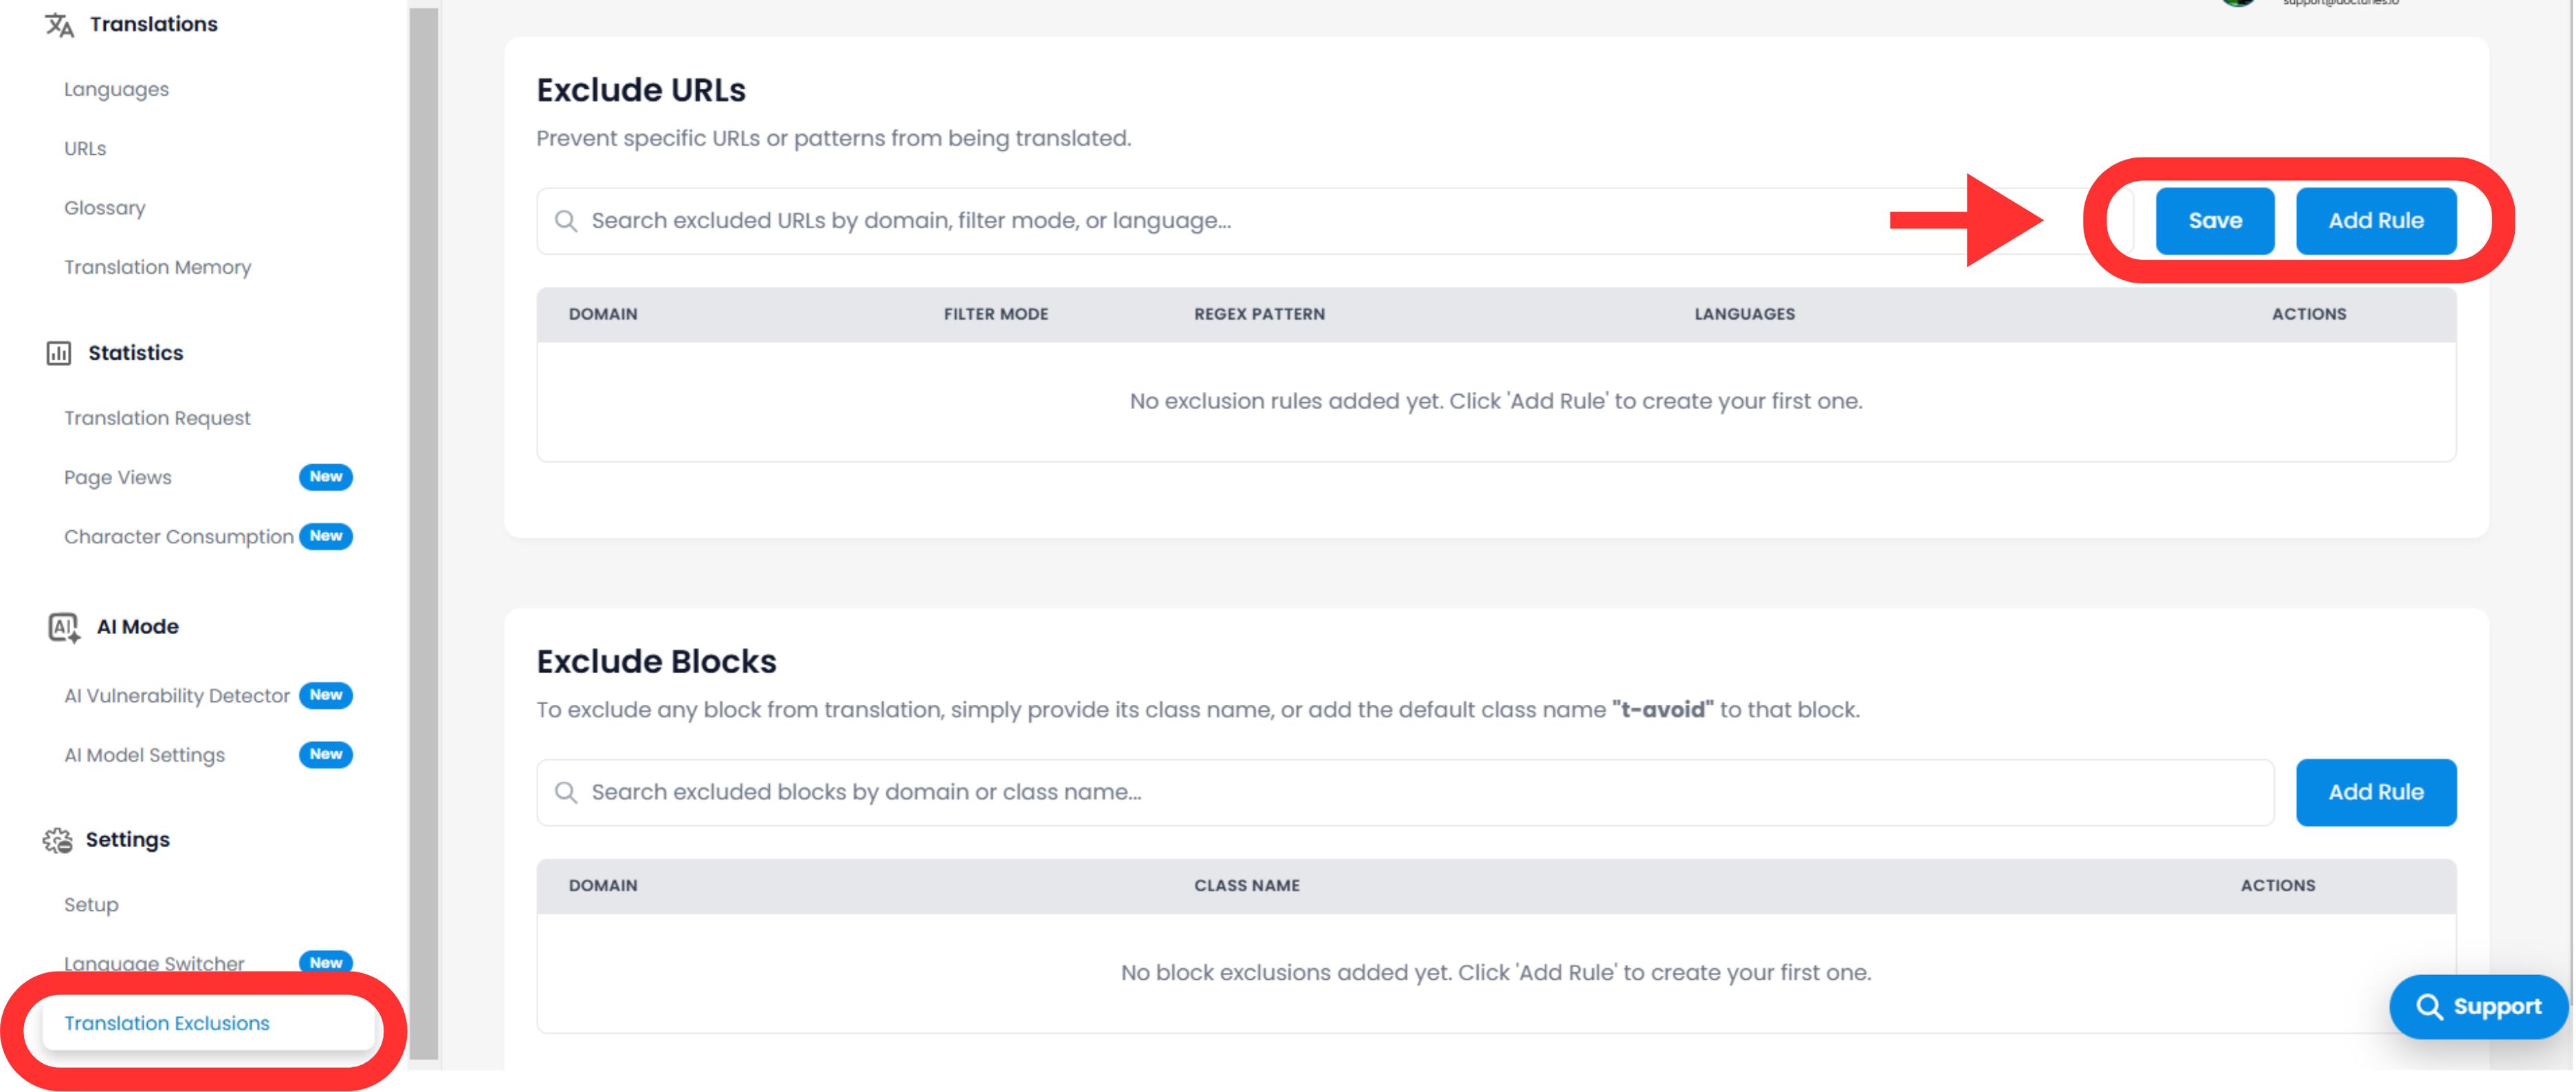2576x1092 pixels.
Task: Click the AI Mode sparkle icon
Action: 62,626
